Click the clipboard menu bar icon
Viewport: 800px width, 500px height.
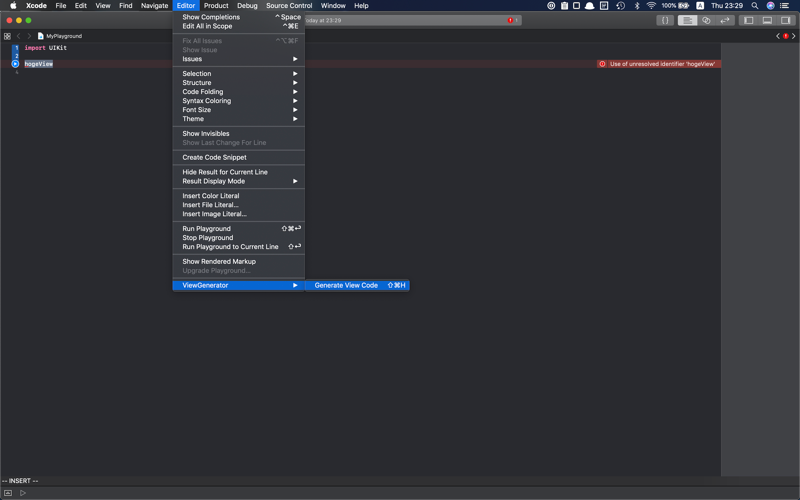coord(564,6)
